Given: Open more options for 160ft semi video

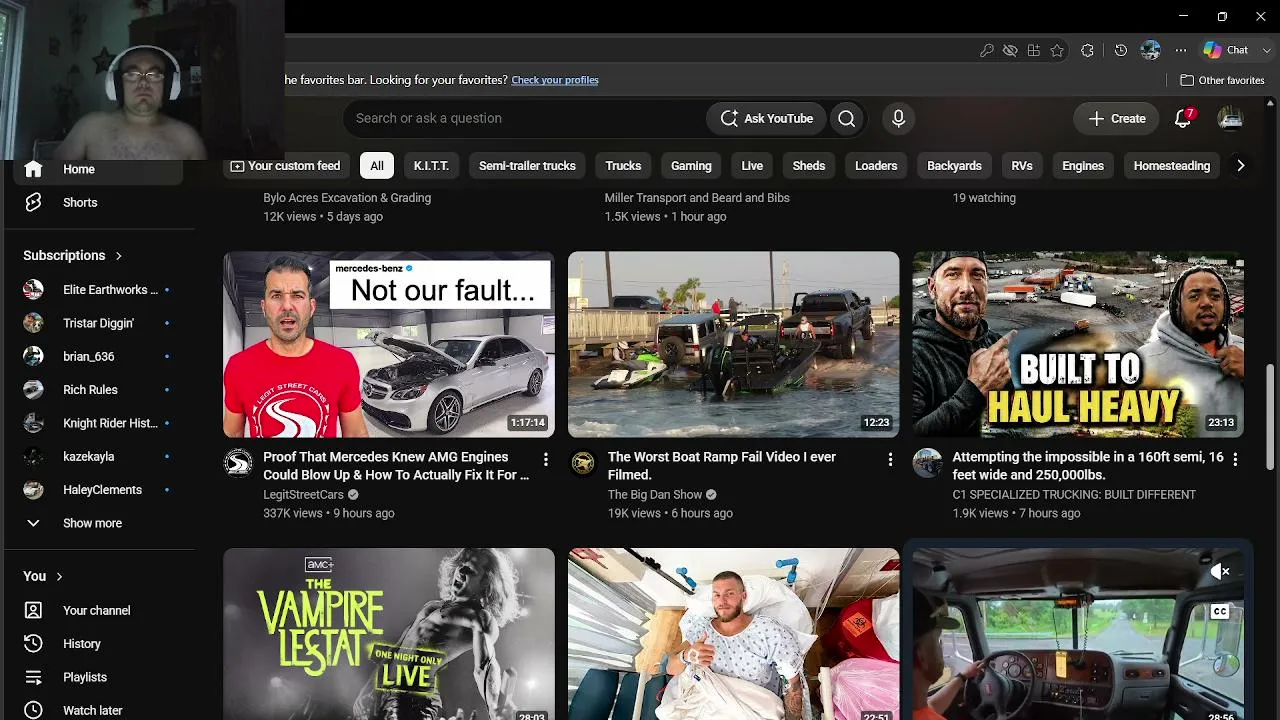Looking at the screenshot, I should point(1235,459).
